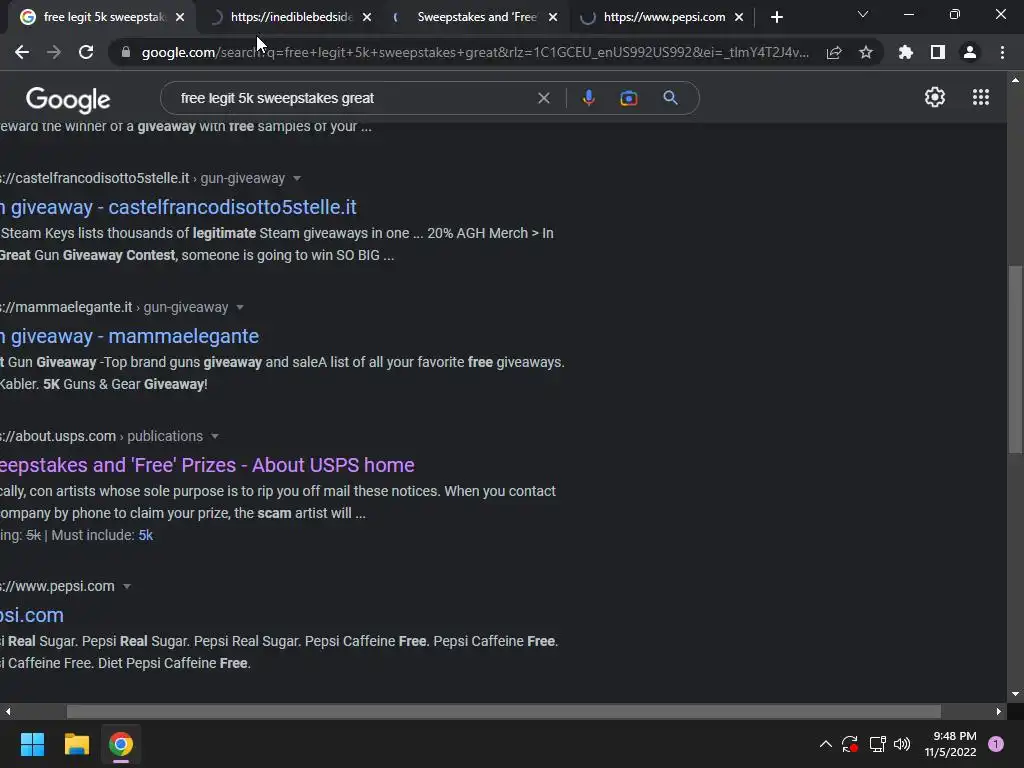The height and width of the screenshot is (768, 1024).
Task: Click the browser forward arrow
Action: (x=54, y=52)
